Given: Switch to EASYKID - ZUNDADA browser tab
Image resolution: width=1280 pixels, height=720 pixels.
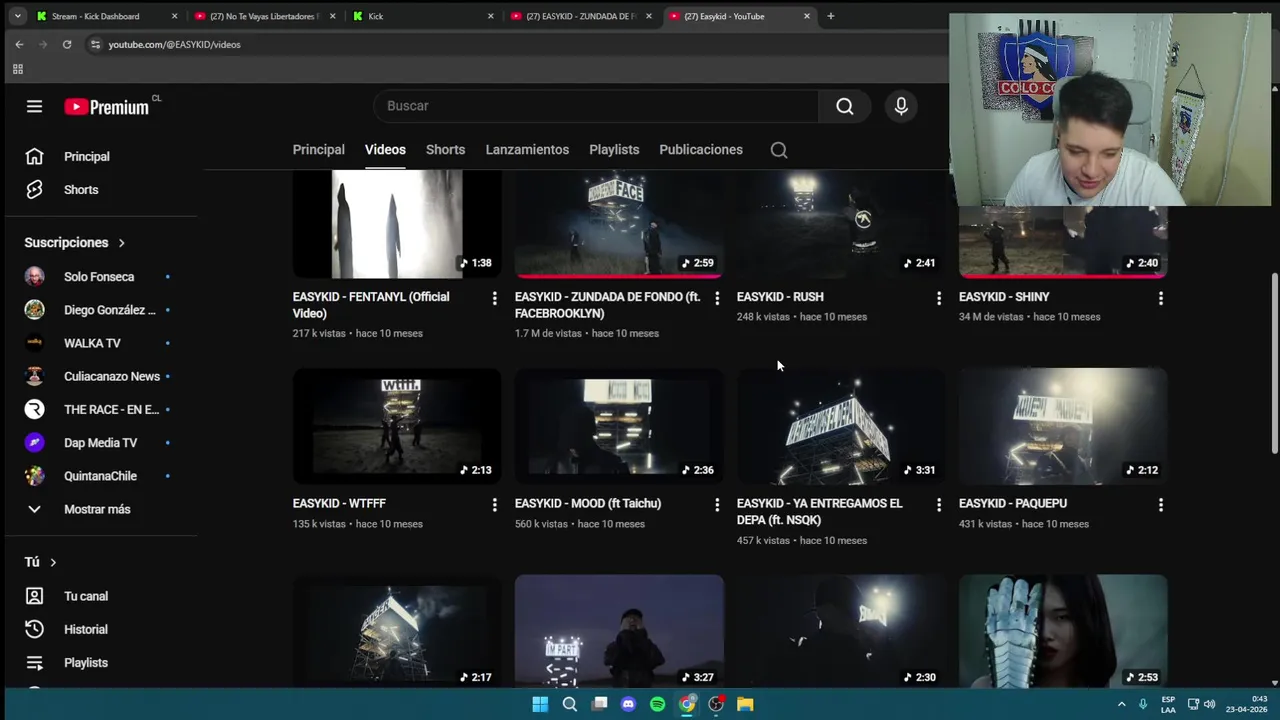Looking at the screenshot, I should (580, 16).
